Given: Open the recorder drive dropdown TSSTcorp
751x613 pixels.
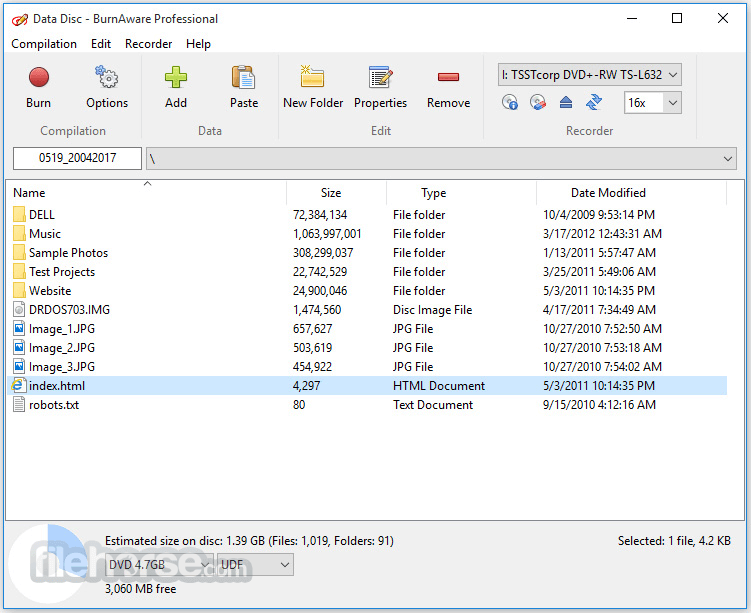Looking at the screenshot, I should [x=590, y=75].
